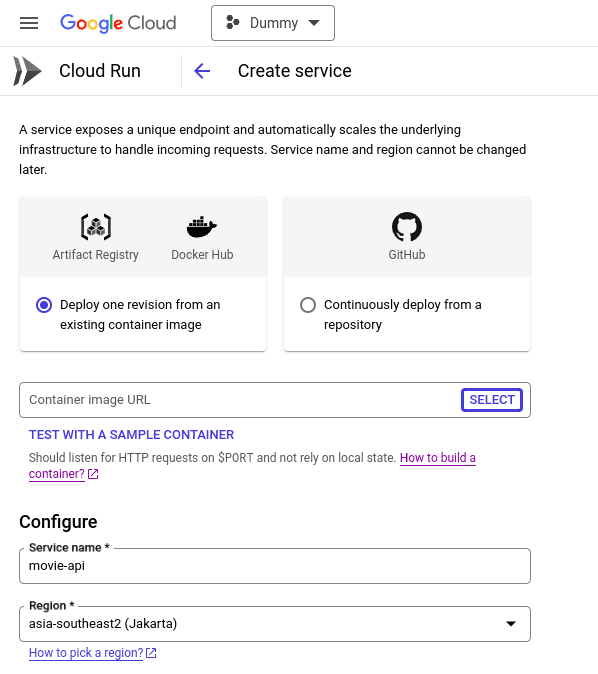Image resolution: width=598 pixels, height=674 pixels.
Task: Open How to build a container link
Action: [438, 458]
